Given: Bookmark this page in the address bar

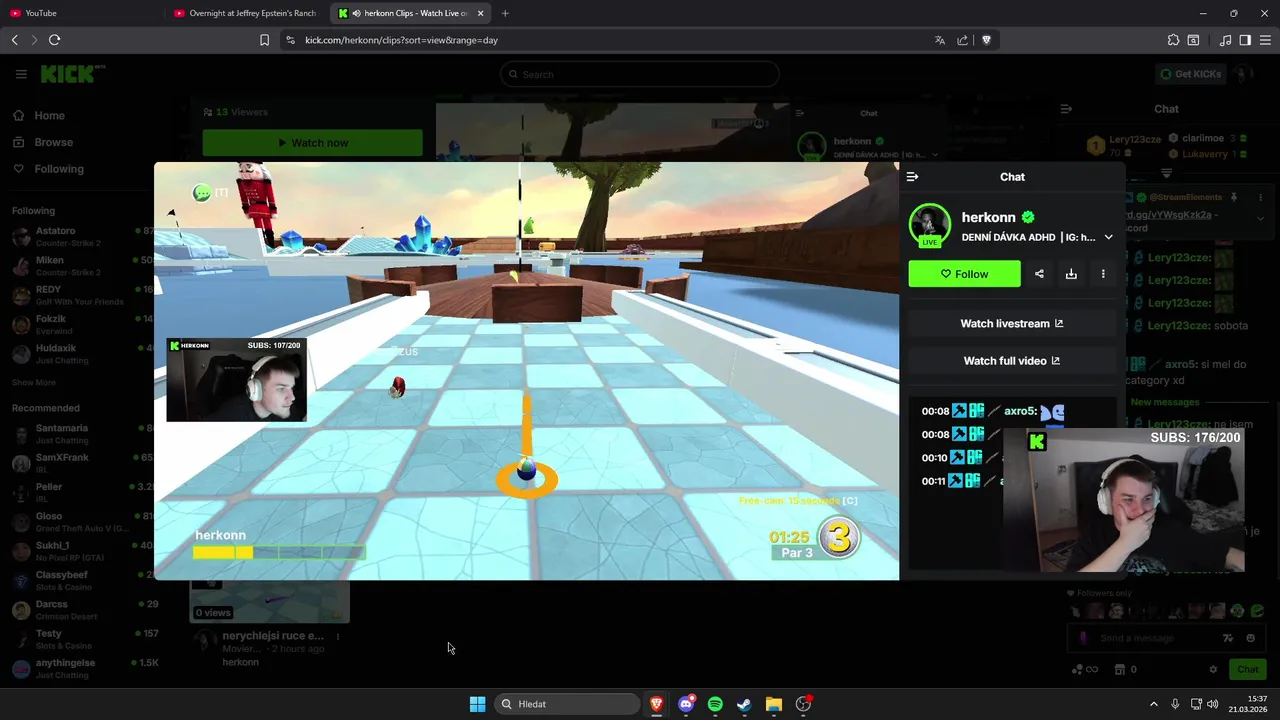Looking at the screenshot, I should (x=264, y=40).
